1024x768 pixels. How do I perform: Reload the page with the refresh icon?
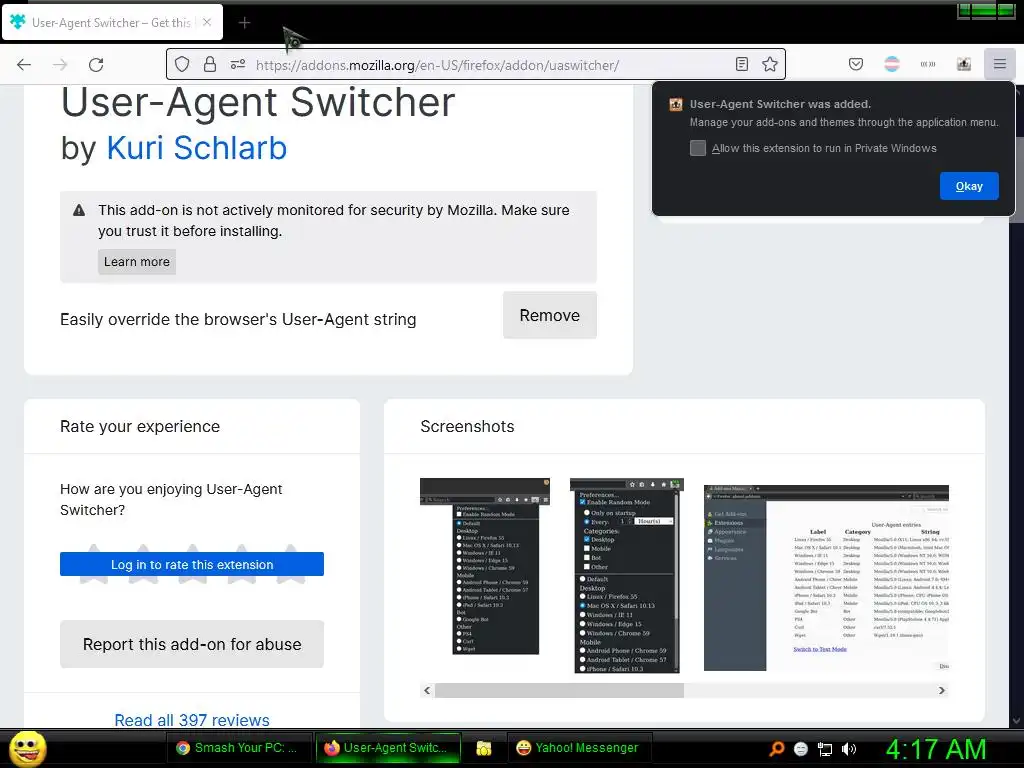(96, 65)
